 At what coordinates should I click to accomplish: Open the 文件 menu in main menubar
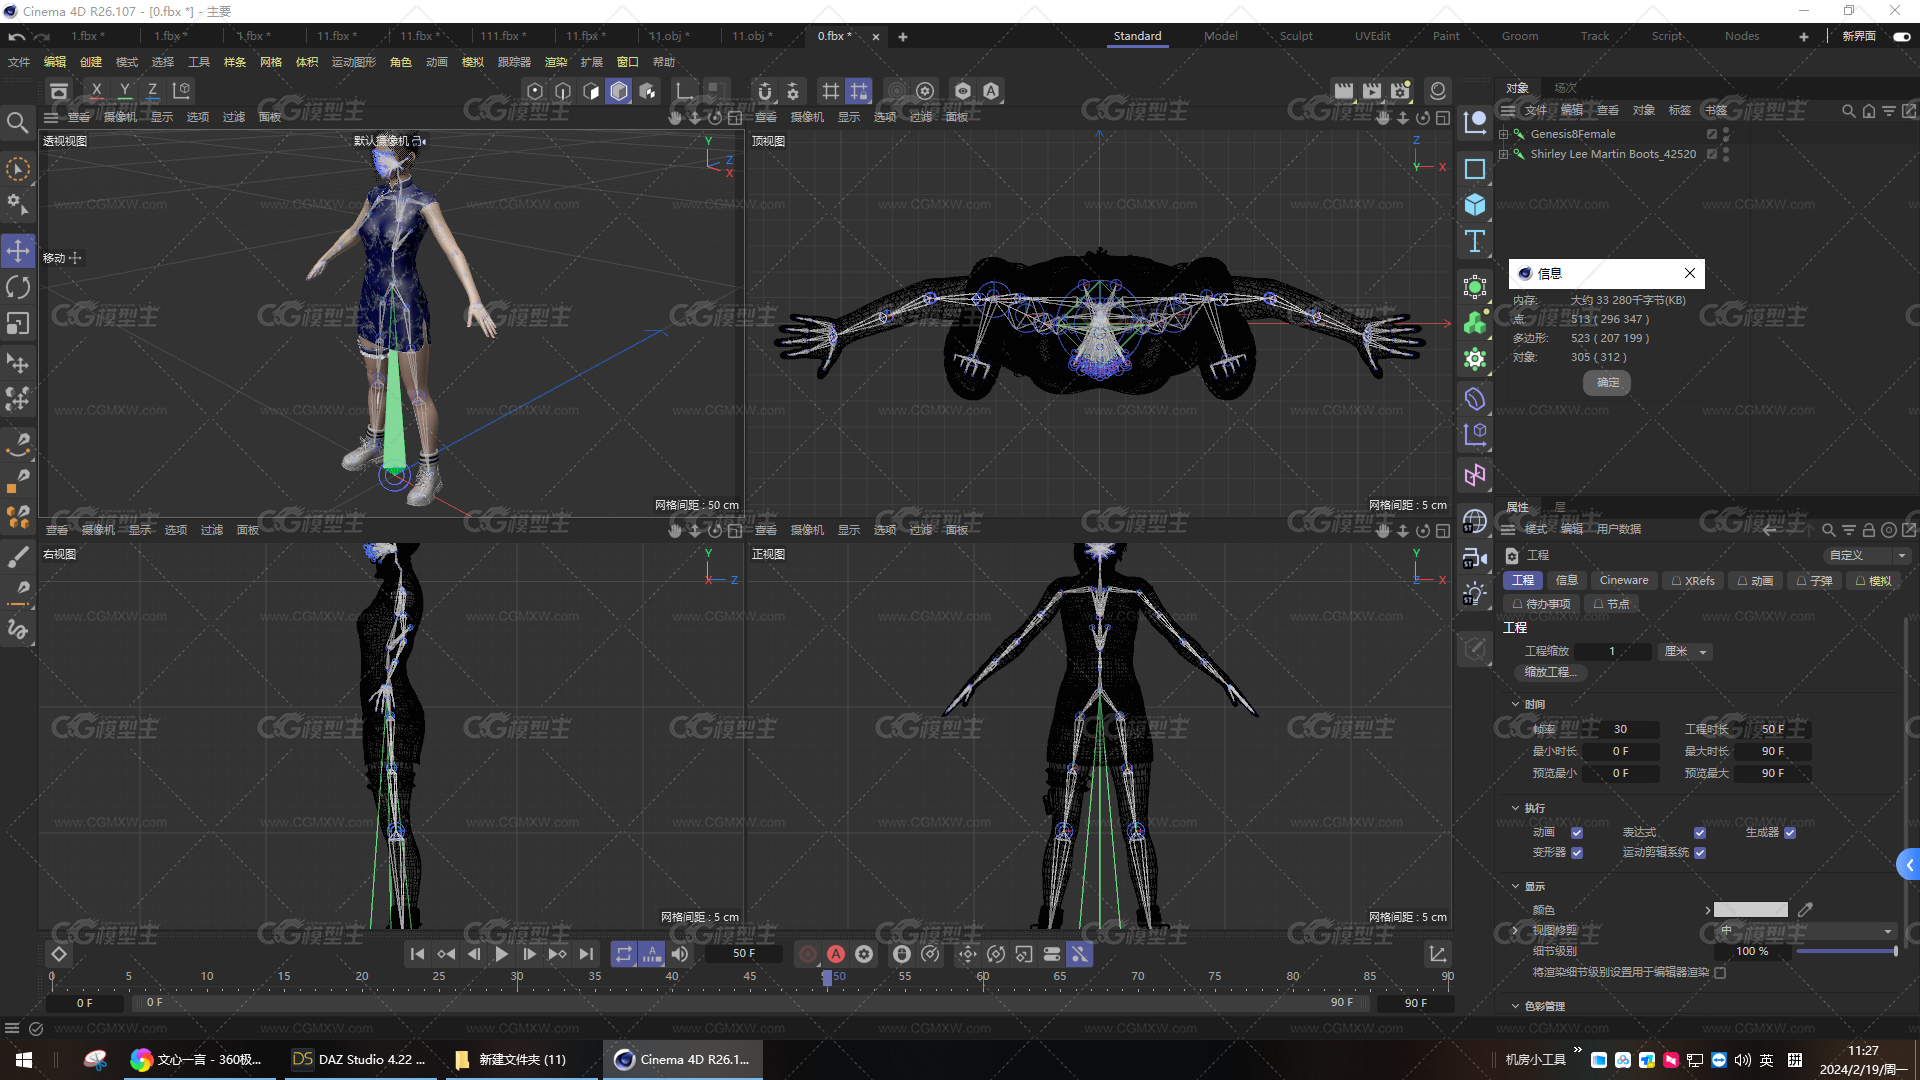pos(19,62)
